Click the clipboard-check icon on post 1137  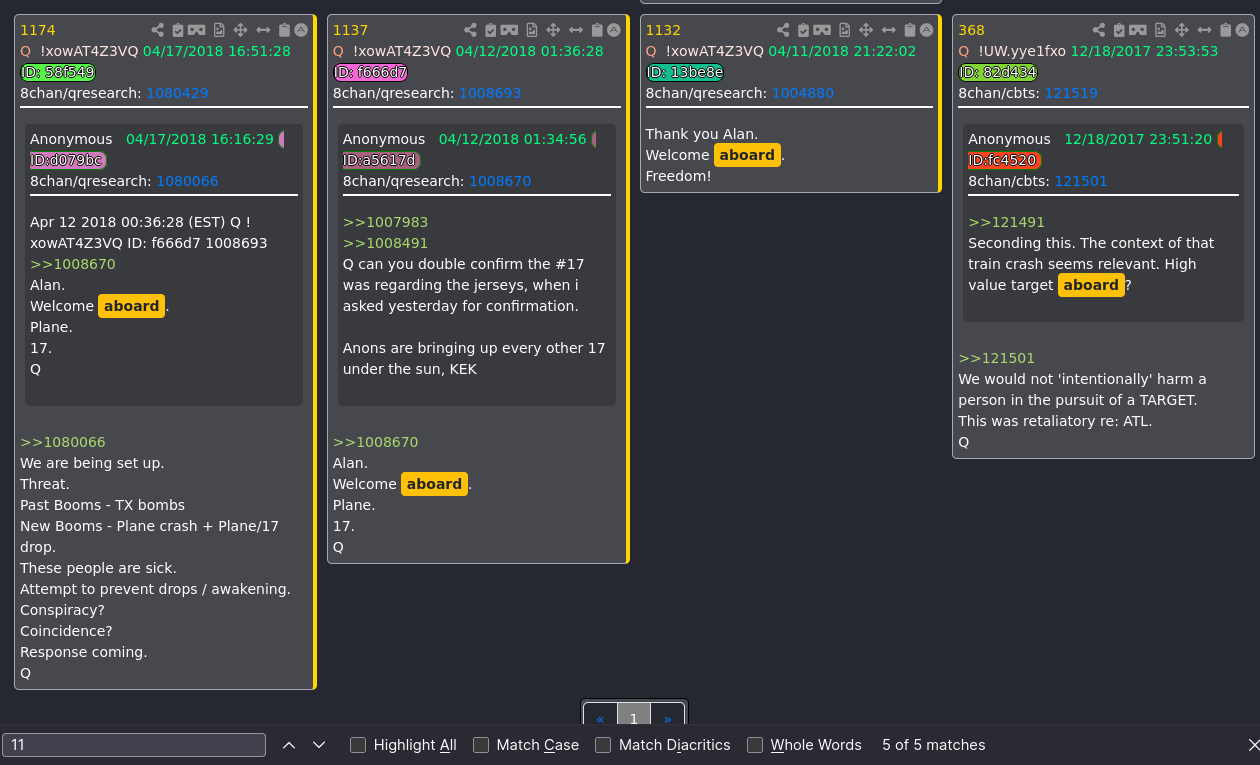click(x=491, y=30)
